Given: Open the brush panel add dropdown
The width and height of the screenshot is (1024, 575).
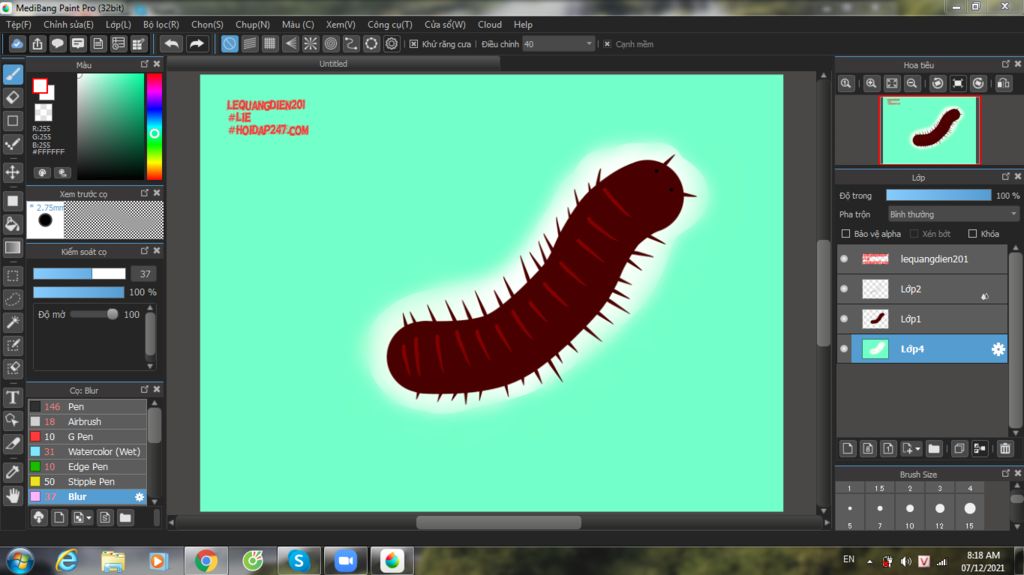Looking at the screenshot, I should click(x=89, y=518).
